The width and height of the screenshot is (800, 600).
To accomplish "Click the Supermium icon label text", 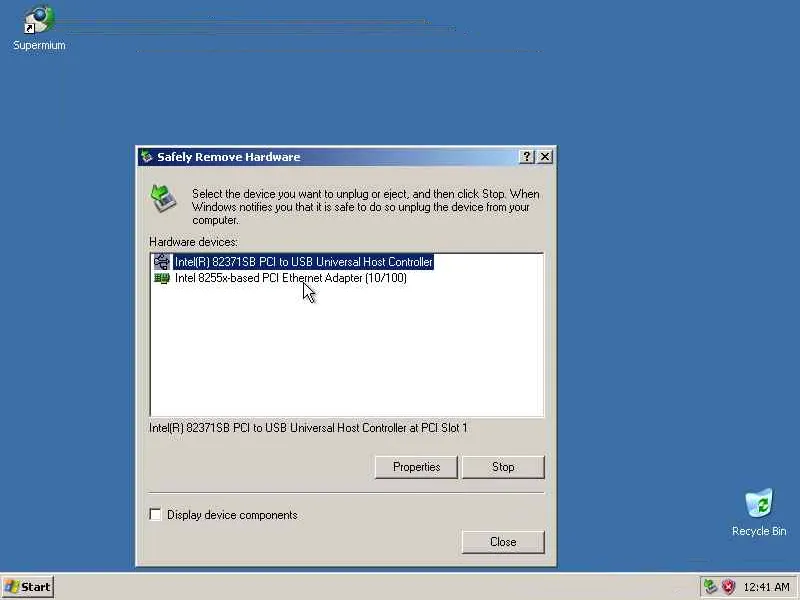I will click(39, 45).
